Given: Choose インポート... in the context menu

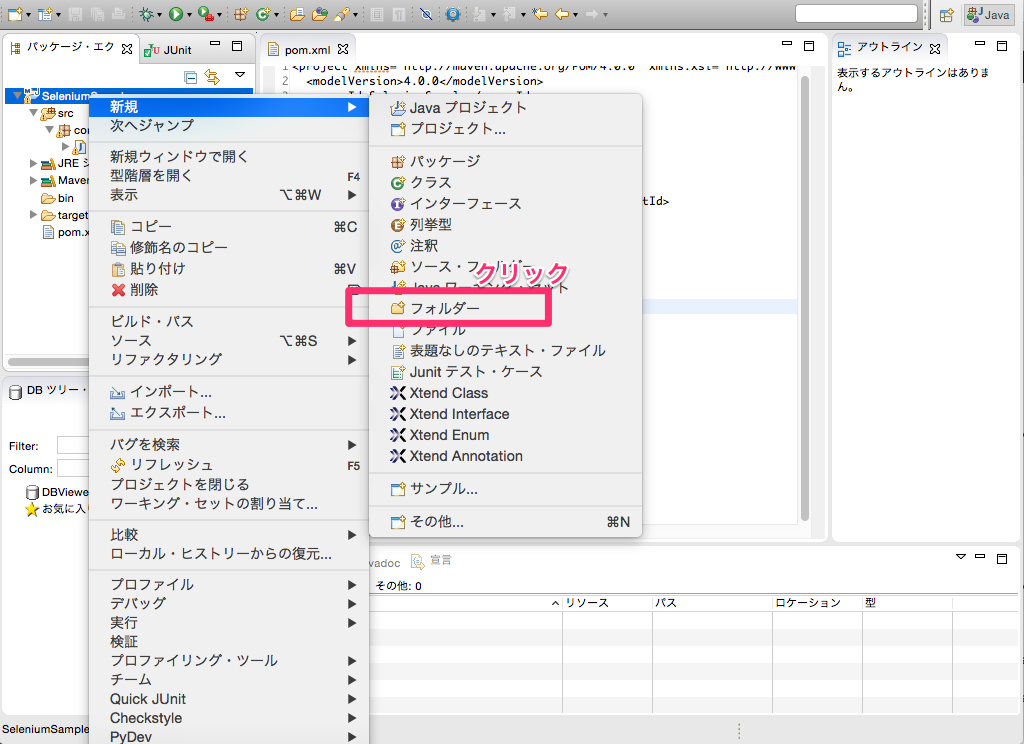Looking at the screenshot, I should click(229, 392).
